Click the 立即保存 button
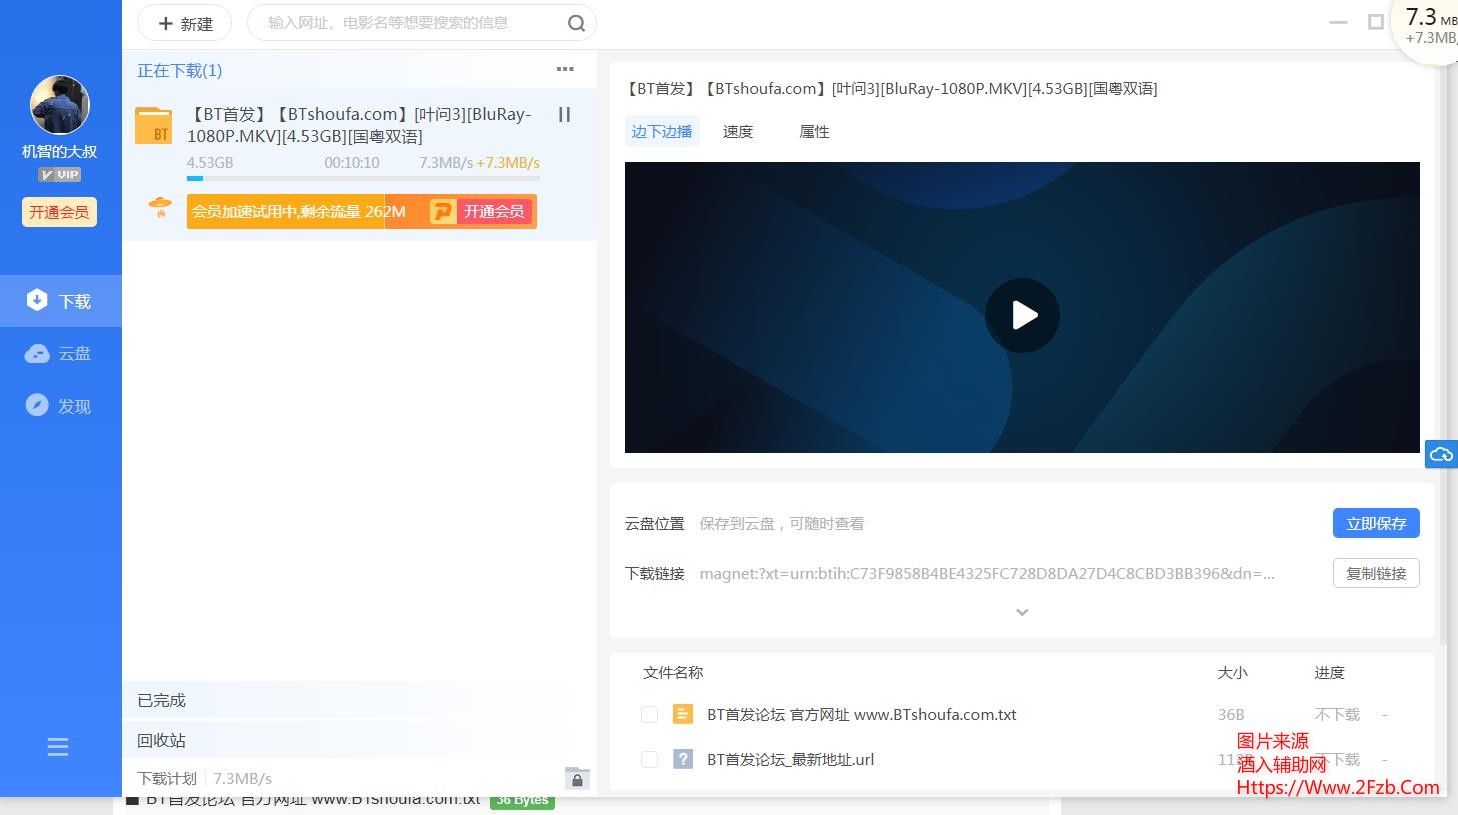Screen dimensions: 1458x815 click(x=1376, y=523)
